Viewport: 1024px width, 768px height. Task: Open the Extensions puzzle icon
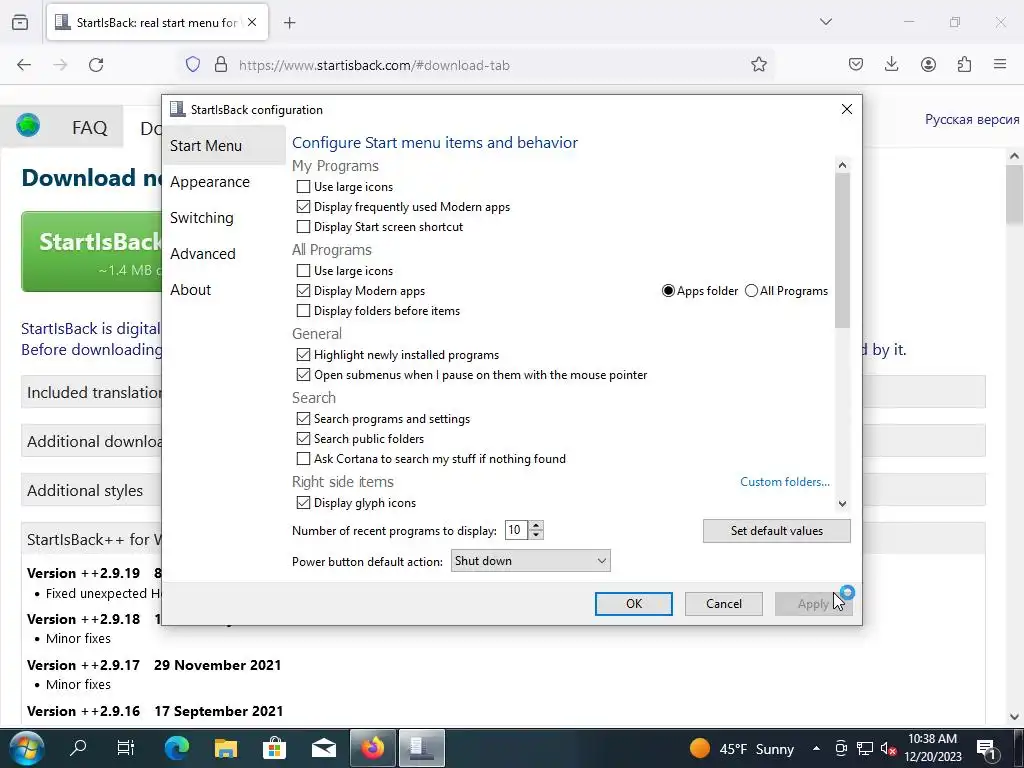pos(964,64)
